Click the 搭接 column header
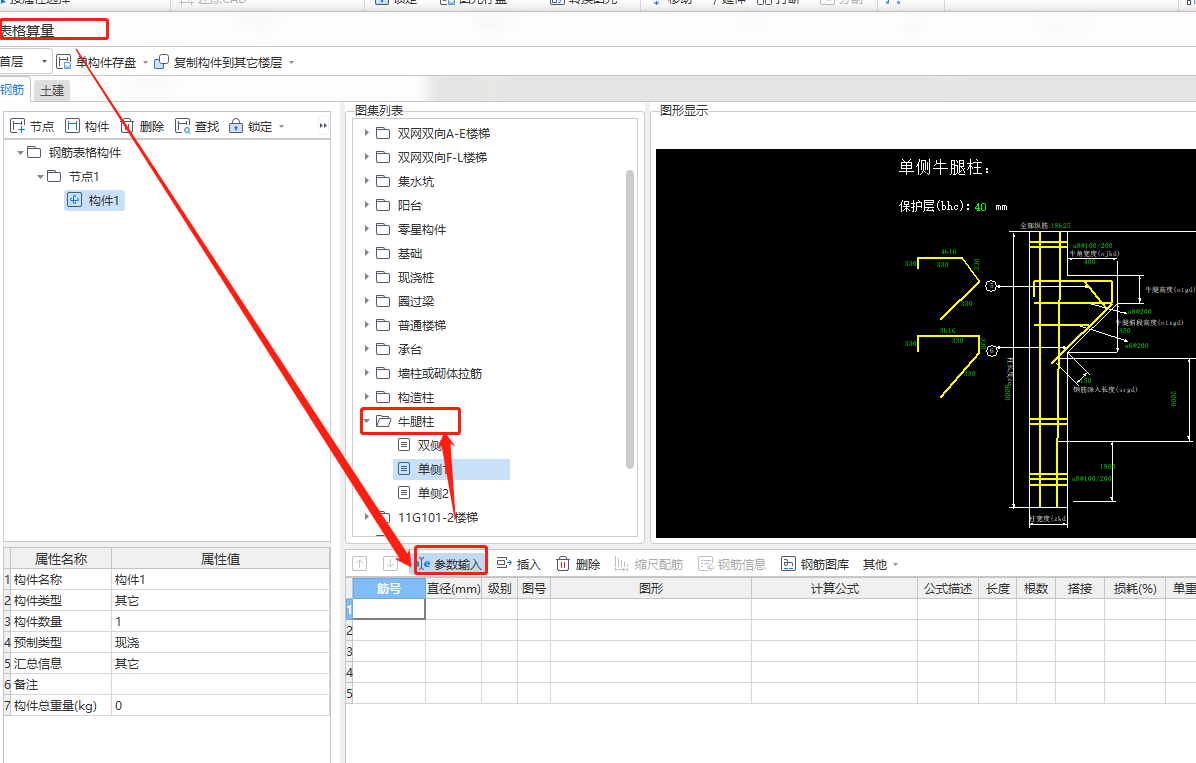 (1080, 588)
